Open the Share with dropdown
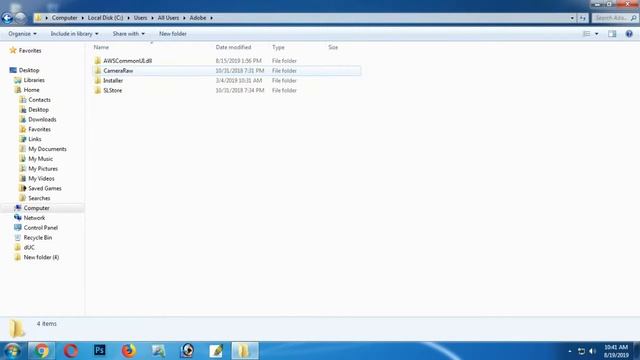The image size is (640, 360). [129, 34]
